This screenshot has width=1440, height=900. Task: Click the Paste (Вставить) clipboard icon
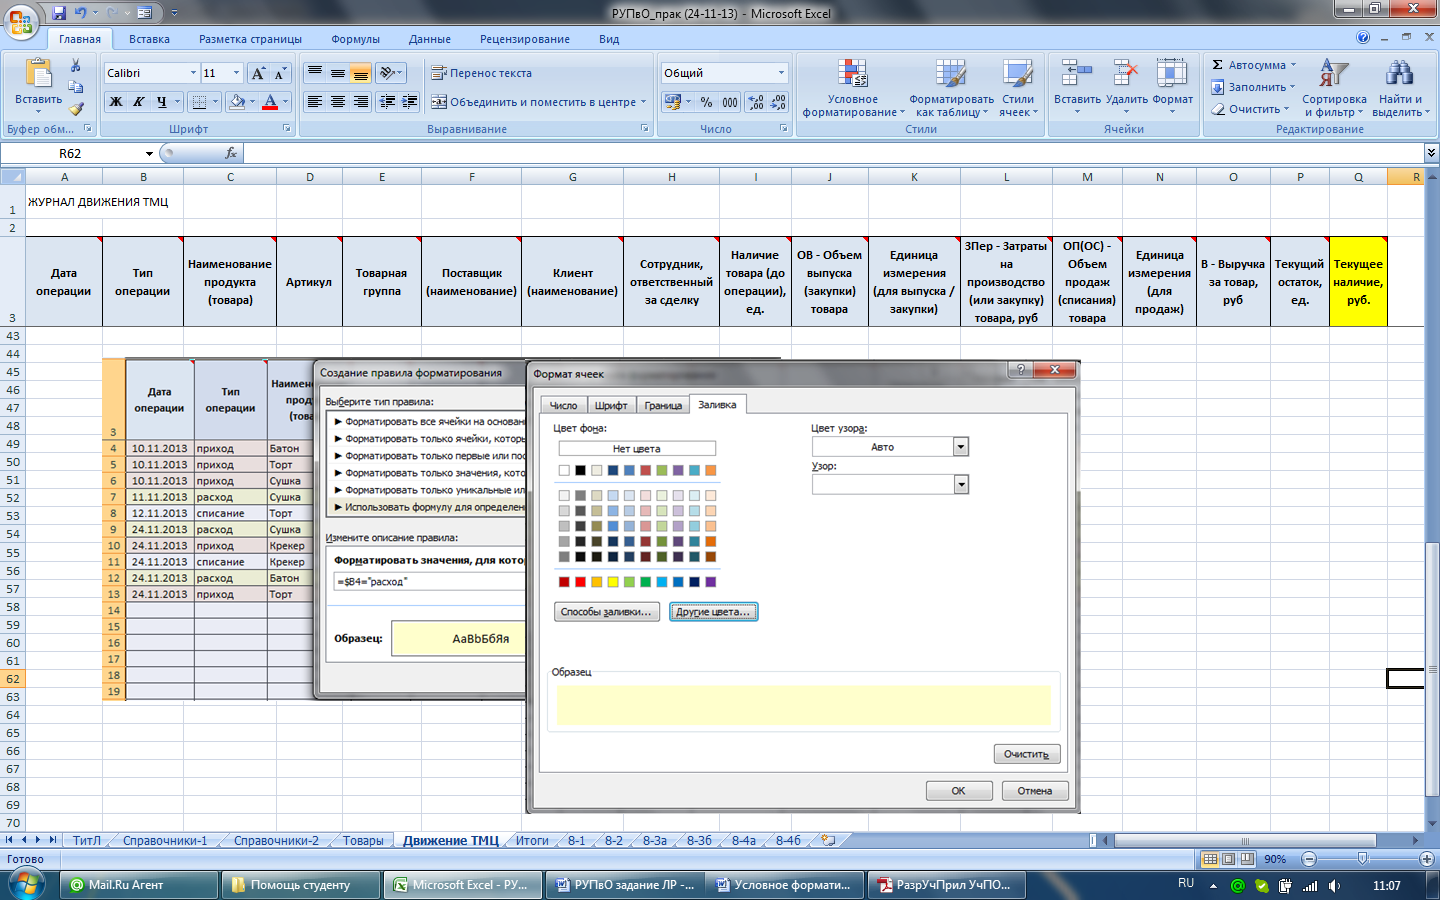[x=38, y=75]
